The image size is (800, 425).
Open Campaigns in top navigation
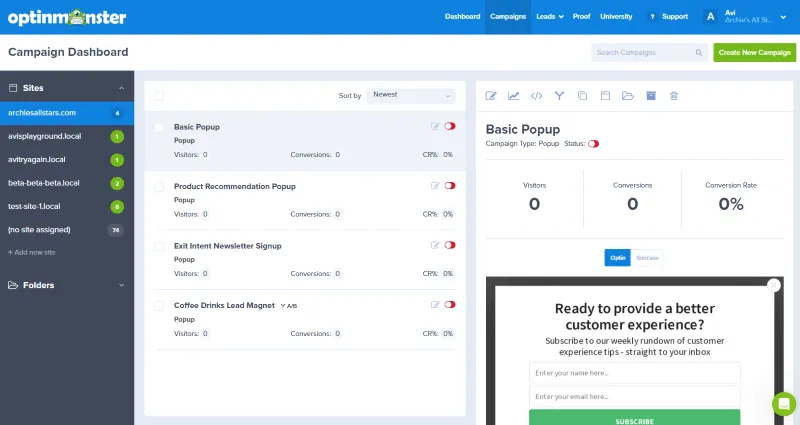(508, 17)
